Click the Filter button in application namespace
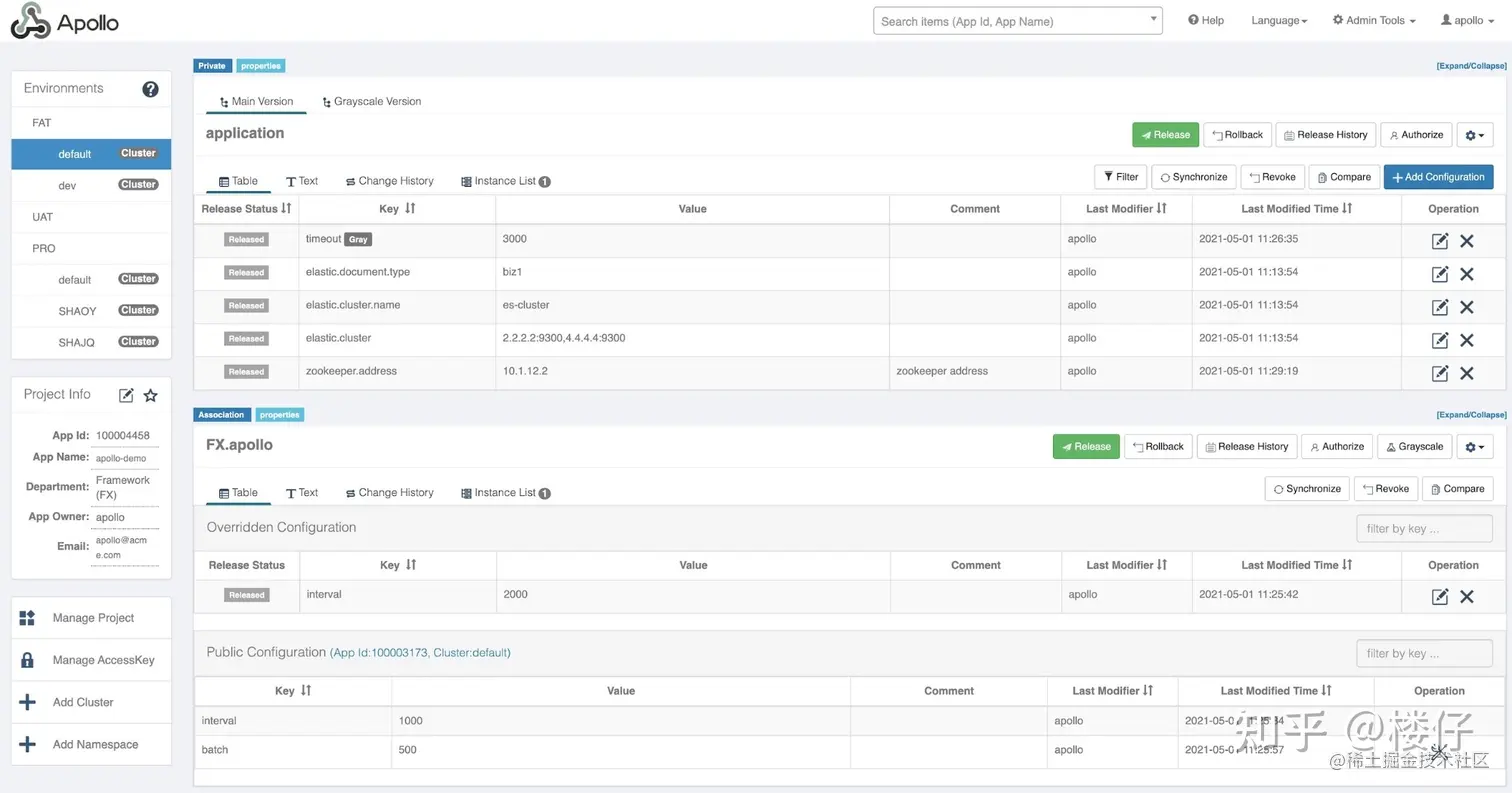 tap(1120, 177)
